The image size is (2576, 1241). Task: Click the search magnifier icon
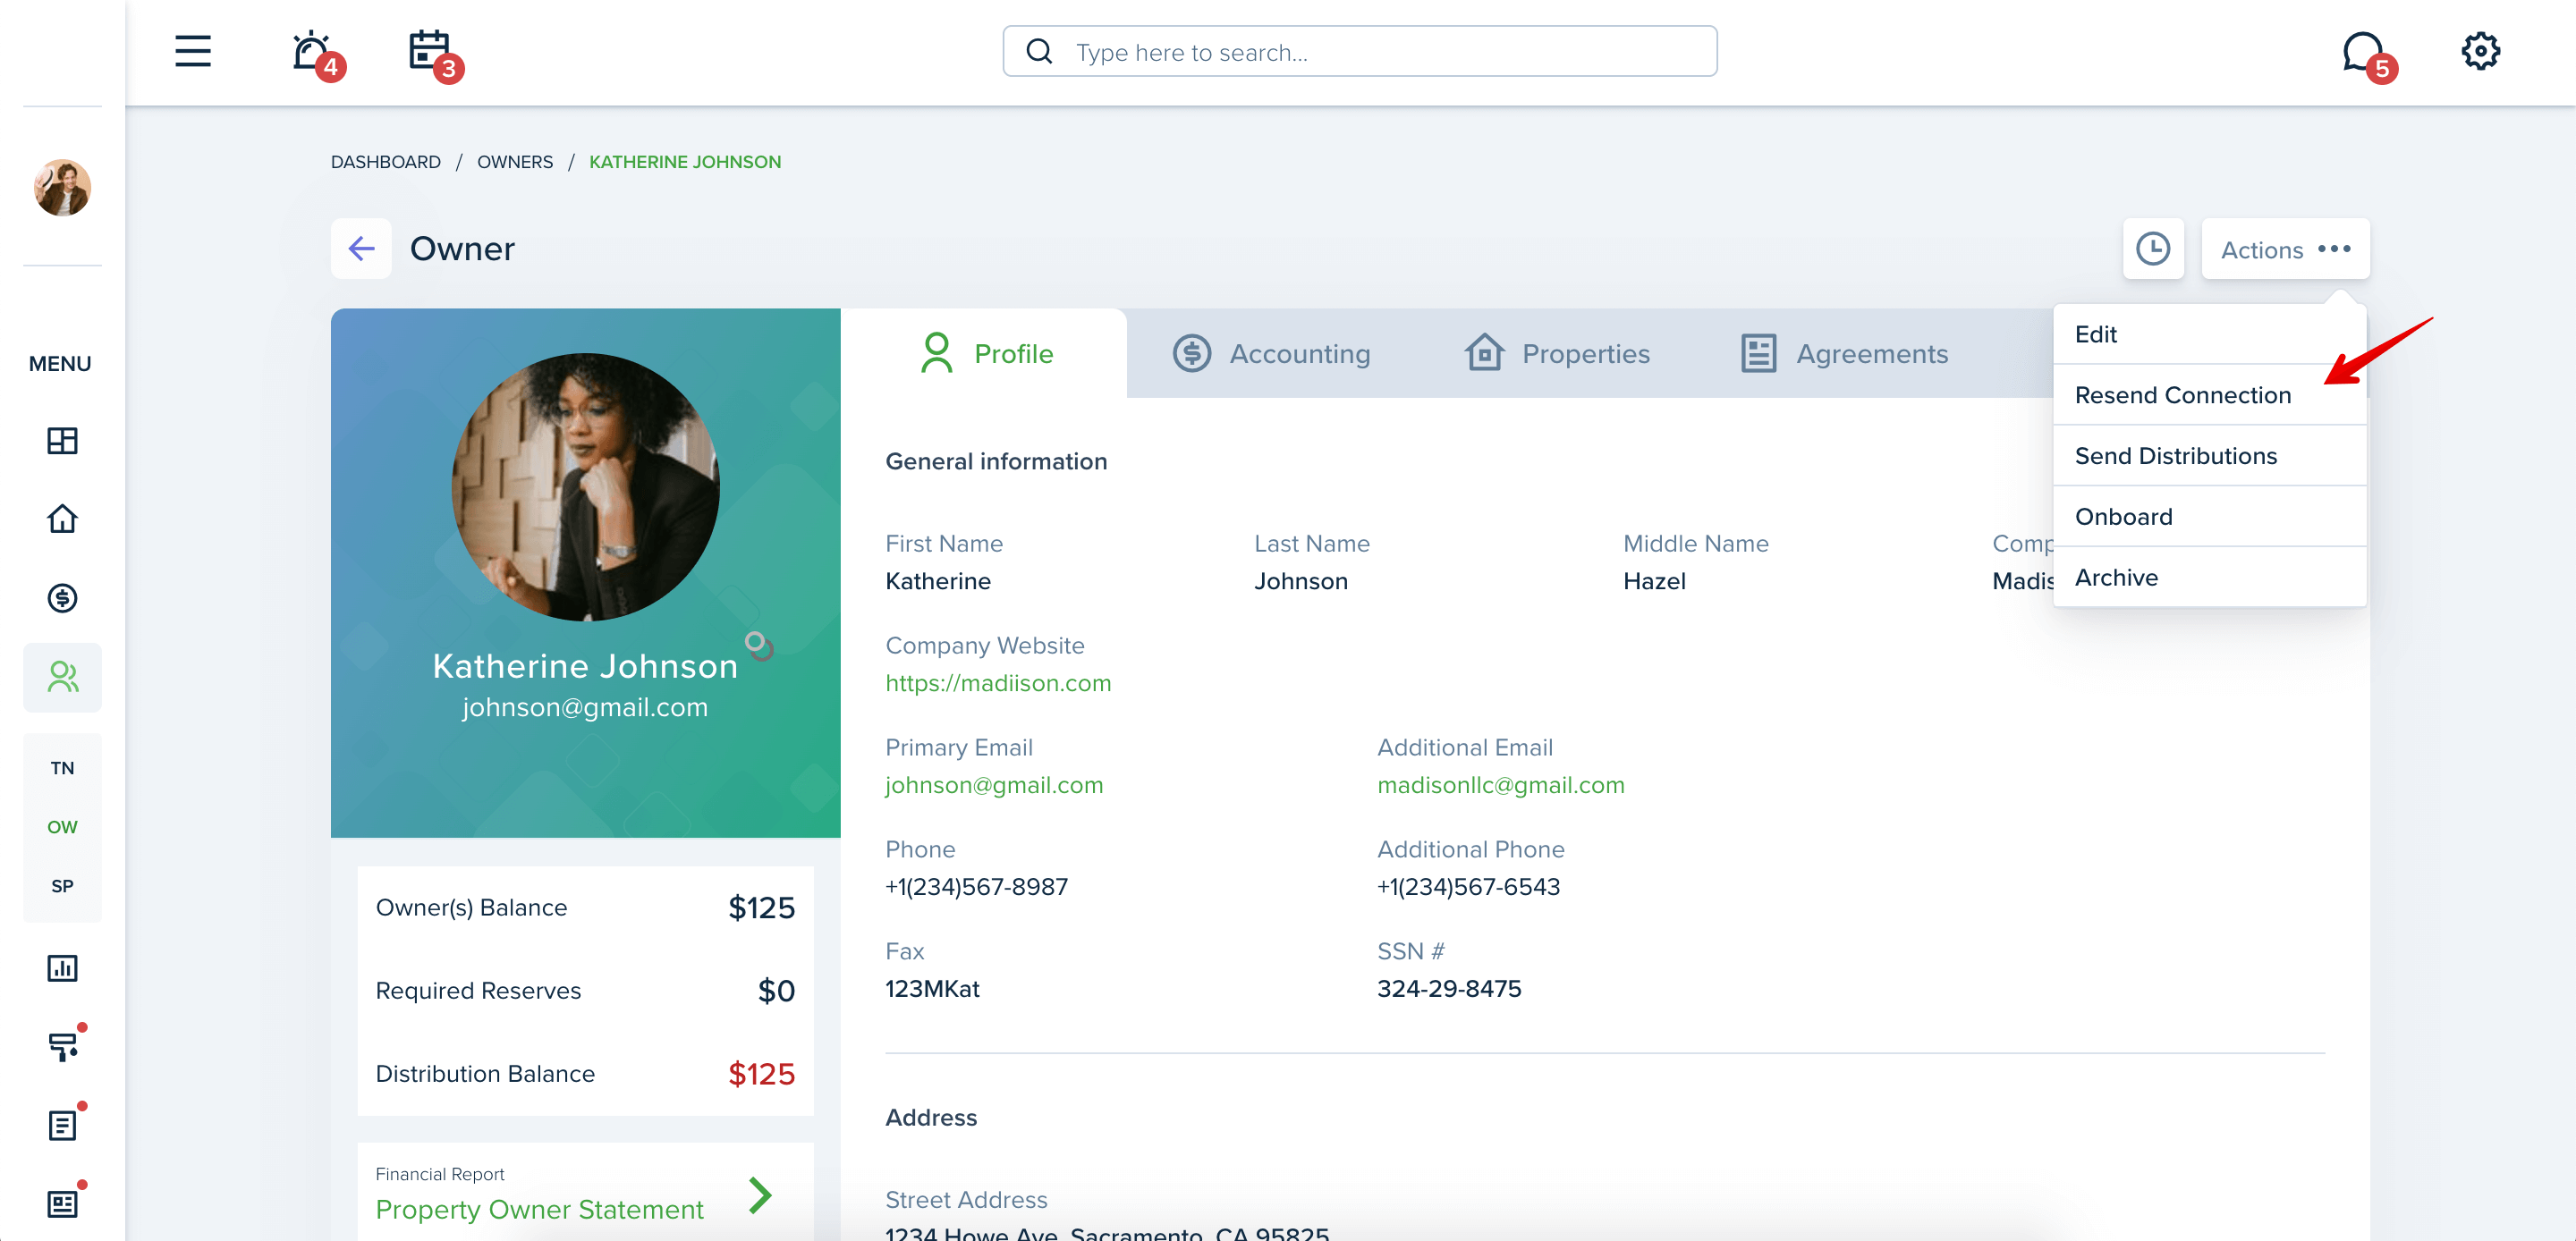tap(1039, 51)
